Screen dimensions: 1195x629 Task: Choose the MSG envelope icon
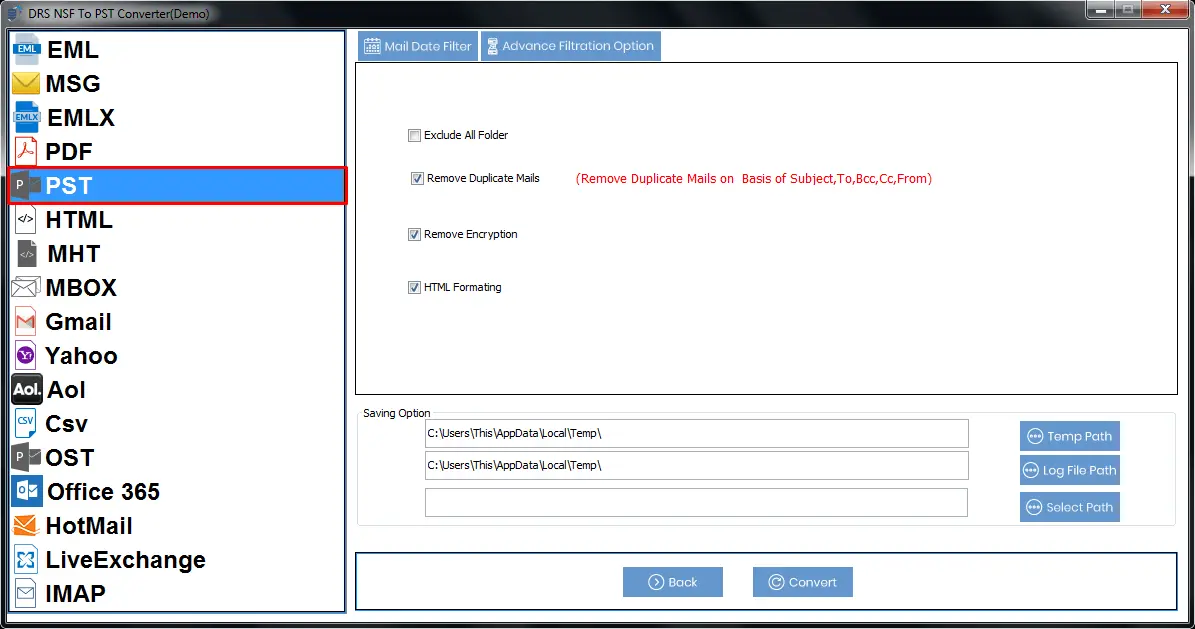(26, 83)
